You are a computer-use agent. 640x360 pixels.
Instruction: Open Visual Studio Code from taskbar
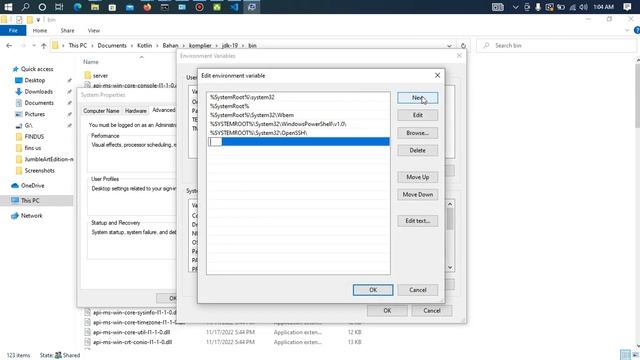pyautogui.click(x=234, y=7)
